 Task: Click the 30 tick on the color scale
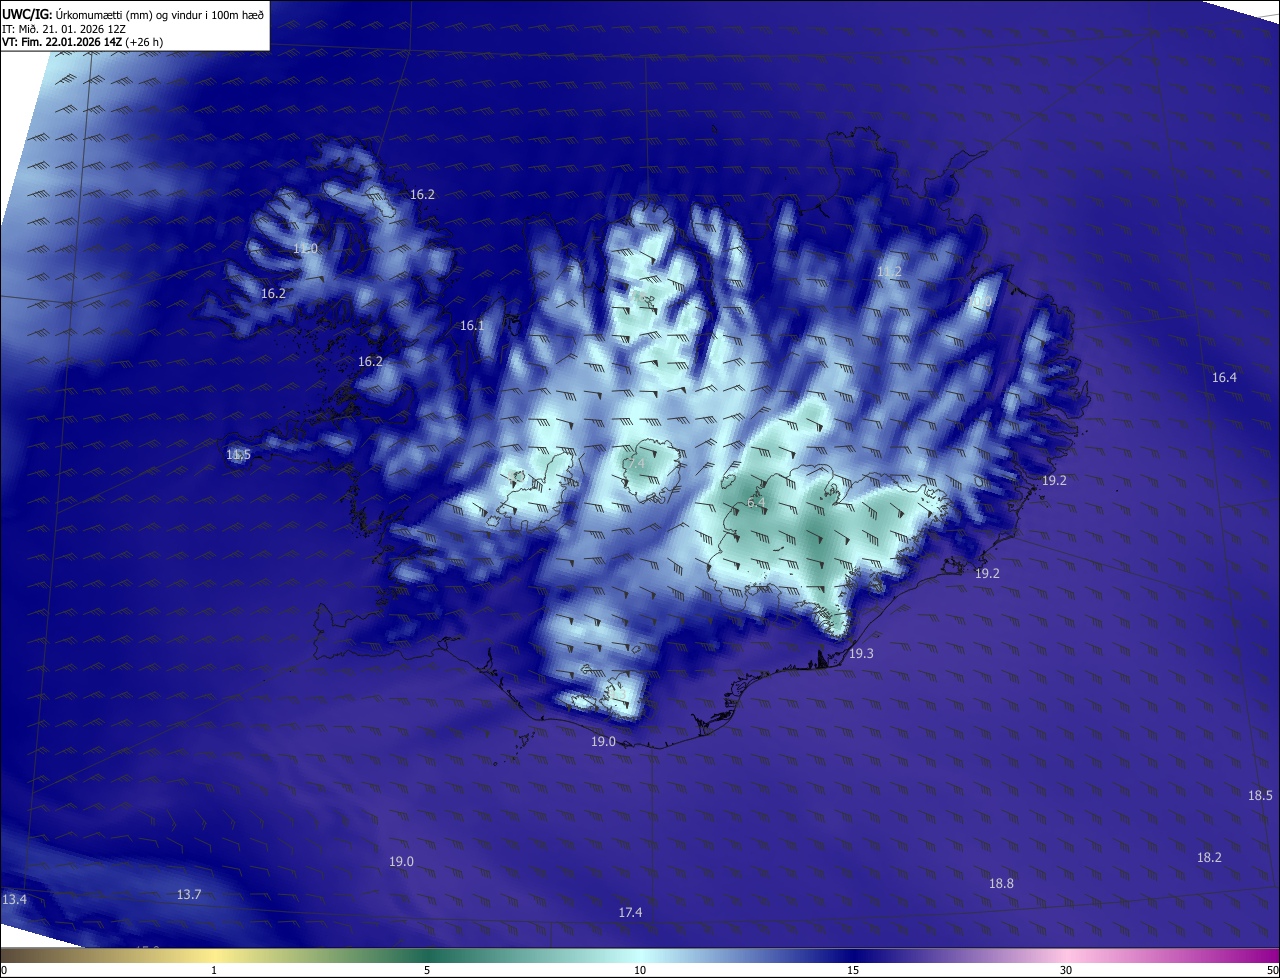click(1066, 970)
